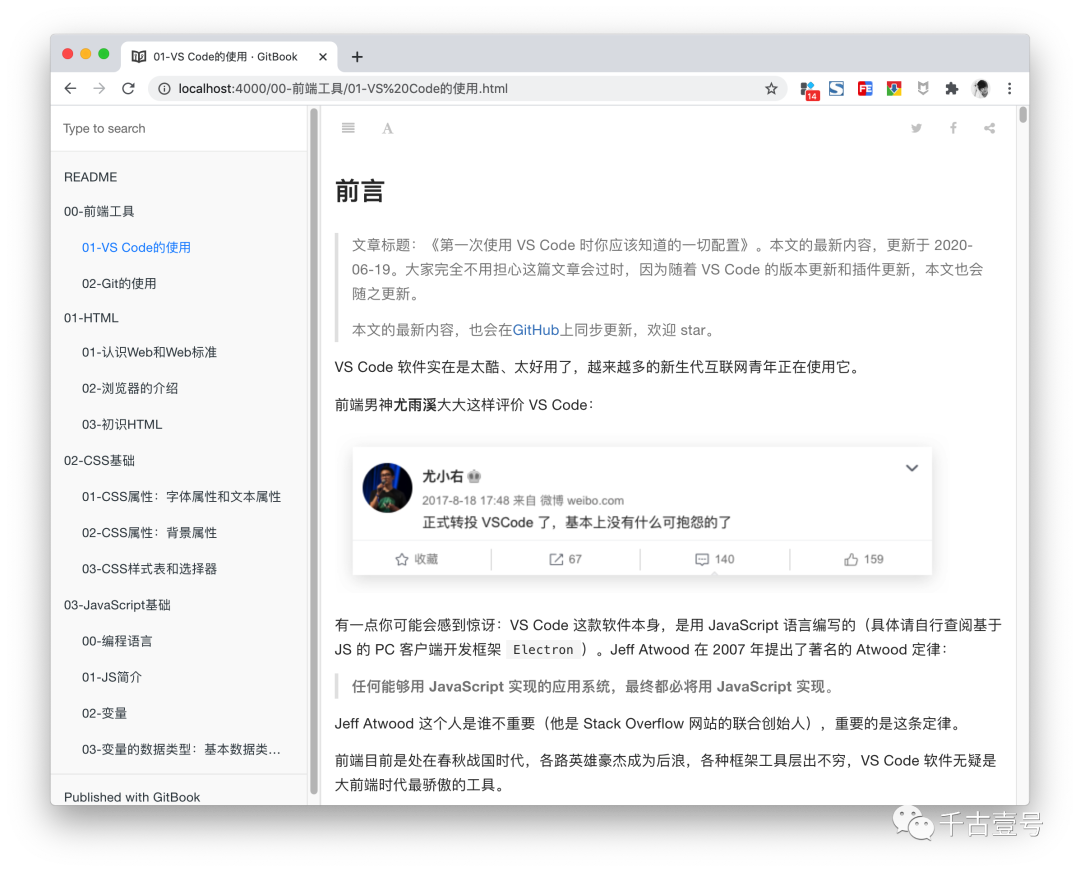Select 01-VS Code的使用 page
Image resolution: width=1080 pixels, height=872 pixels.
pyautogui.click(x=136, y=247)
